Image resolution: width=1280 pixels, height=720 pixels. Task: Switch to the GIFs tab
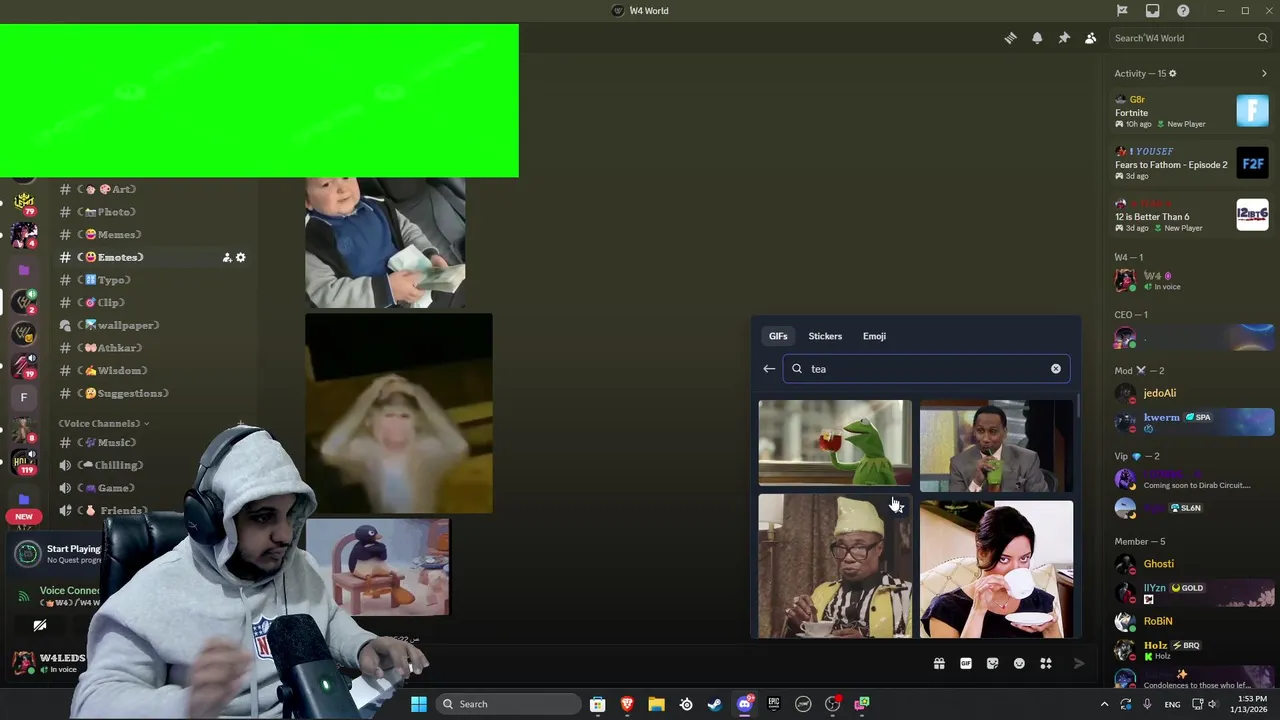pos(778,336)
